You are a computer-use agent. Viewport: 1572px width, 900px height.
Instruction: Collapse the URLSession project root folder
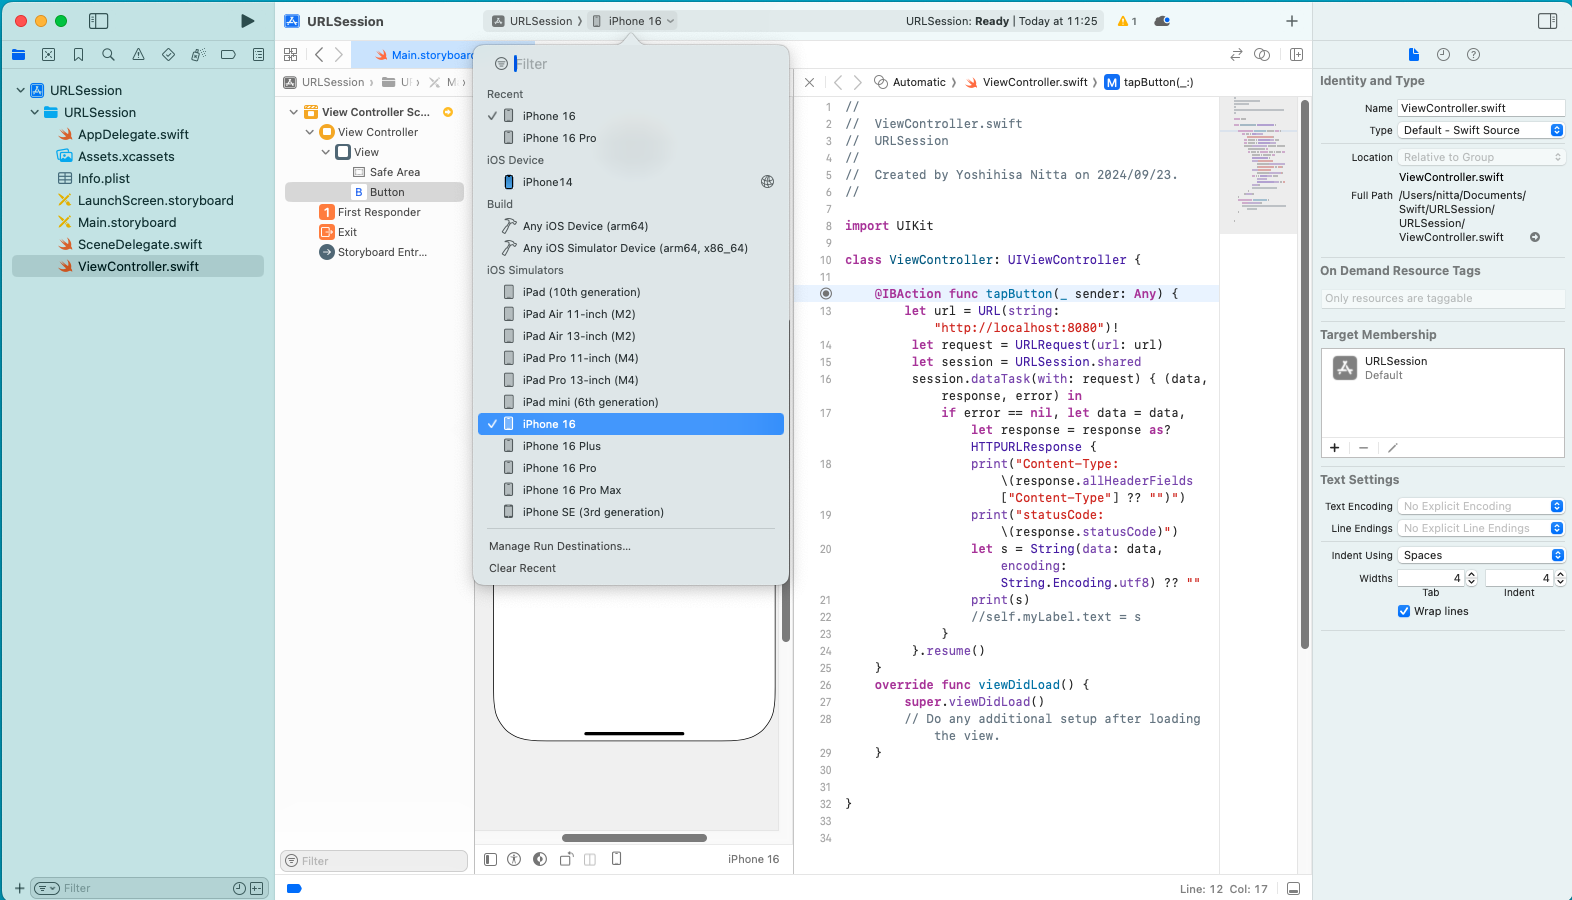[21, 90]
